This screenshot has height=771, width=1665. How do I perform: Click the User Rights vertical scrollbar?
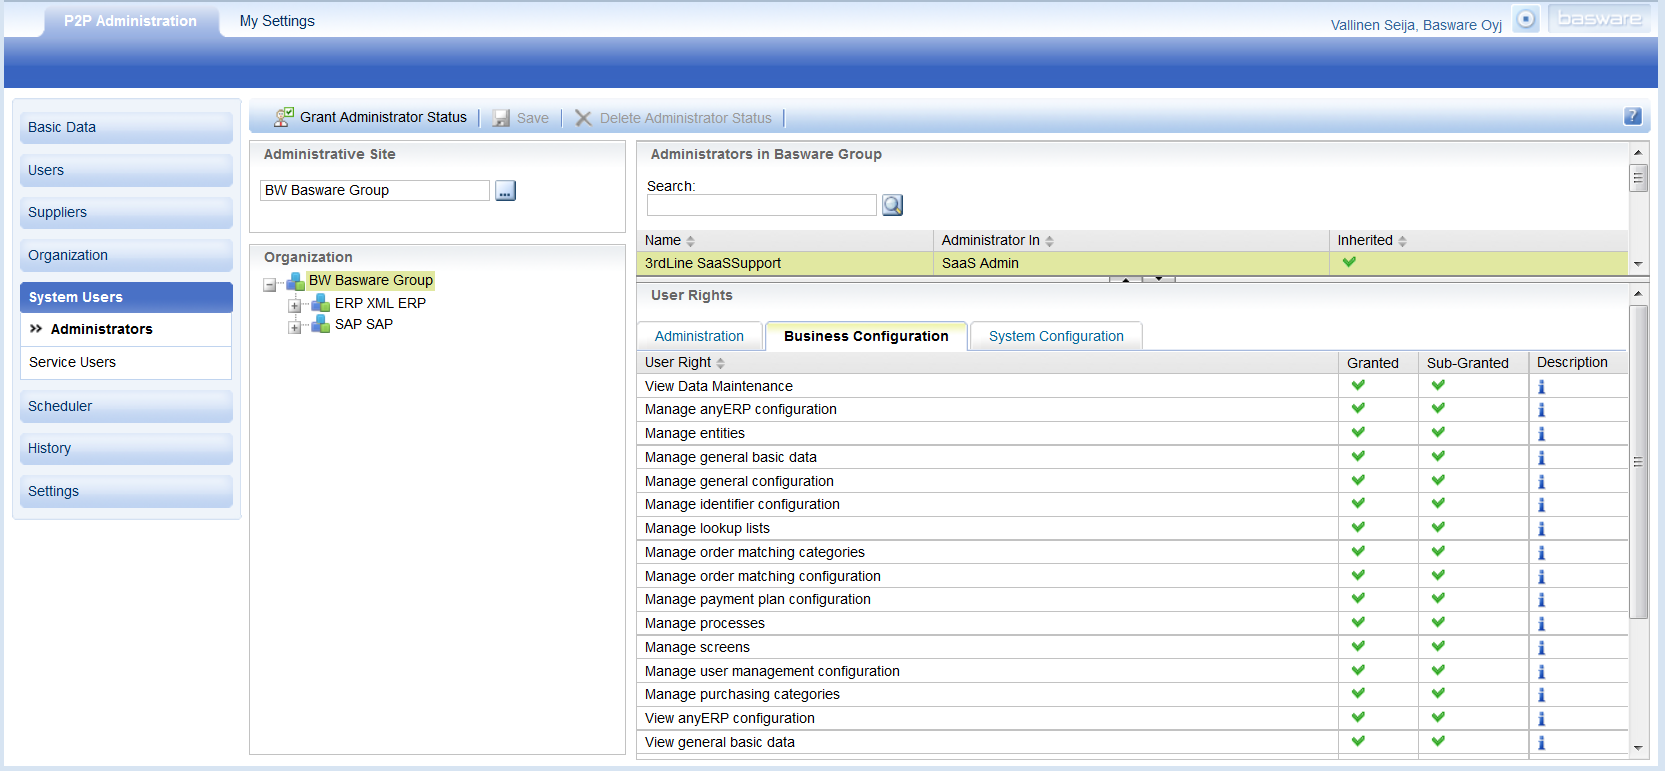pyautogui.click(x=1638, y=460)
